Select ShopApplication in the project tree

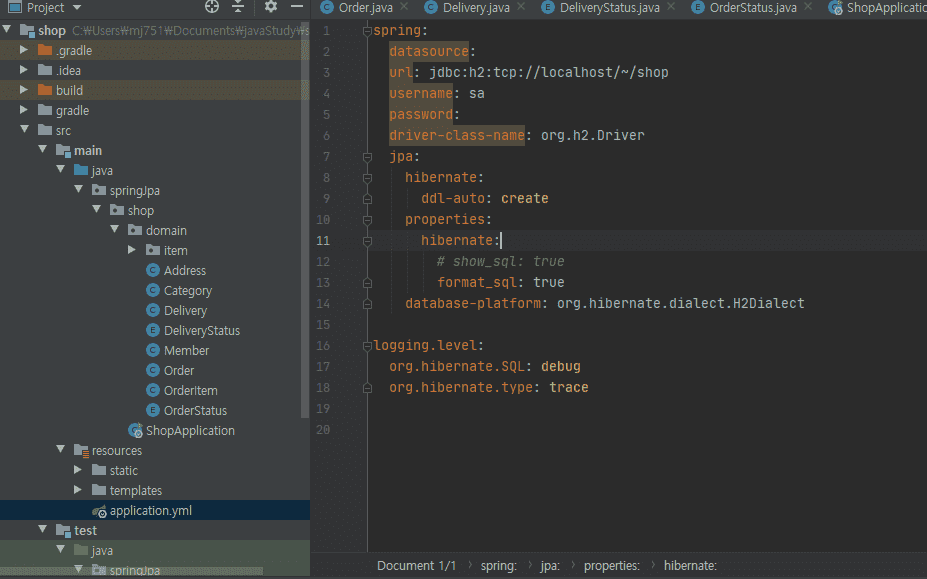click(x=190, y=430)
